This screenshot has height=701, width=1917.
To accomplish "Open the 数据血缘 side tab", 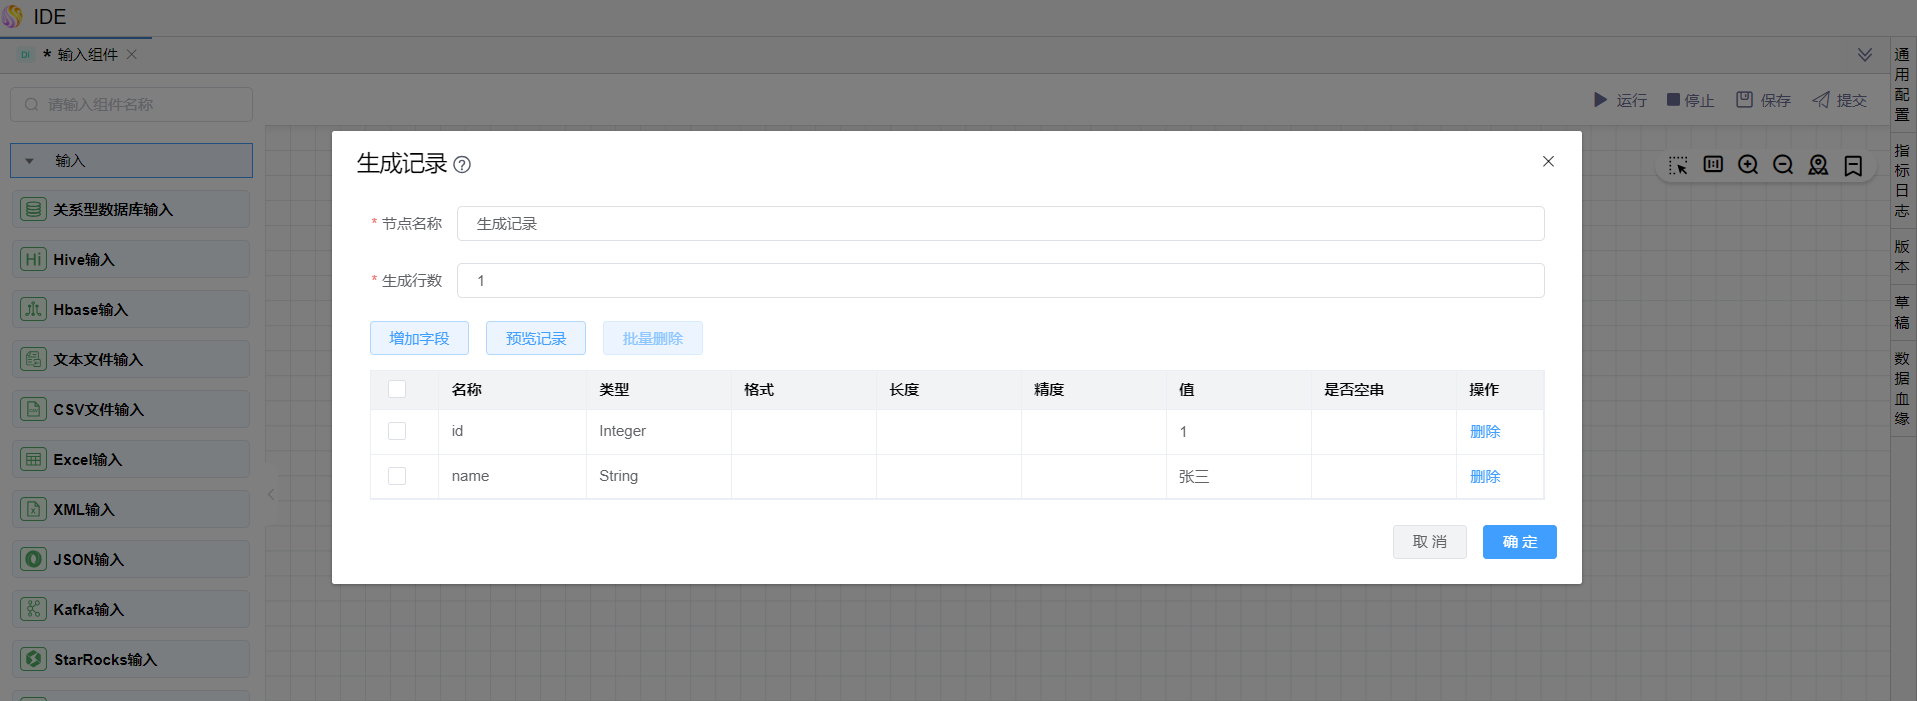I will pos(1902,388).
